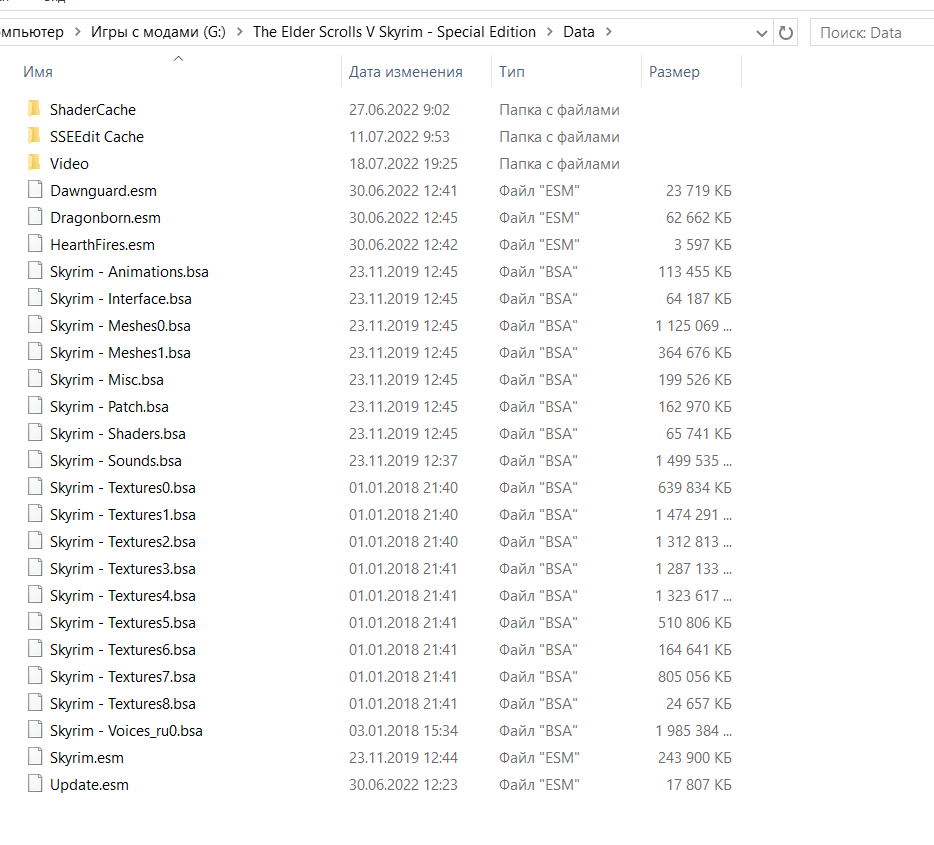This screenshot has height=845, width=934.
Task: Click the size value 805 056 КБ
Action: pyautogui.click(x=695, y=676)
